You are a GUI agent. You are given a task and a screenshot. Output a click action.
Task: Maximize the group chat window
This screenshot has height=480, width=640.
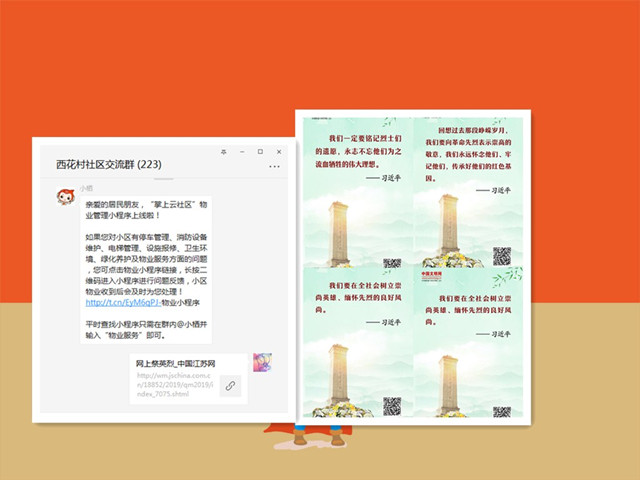259,150
